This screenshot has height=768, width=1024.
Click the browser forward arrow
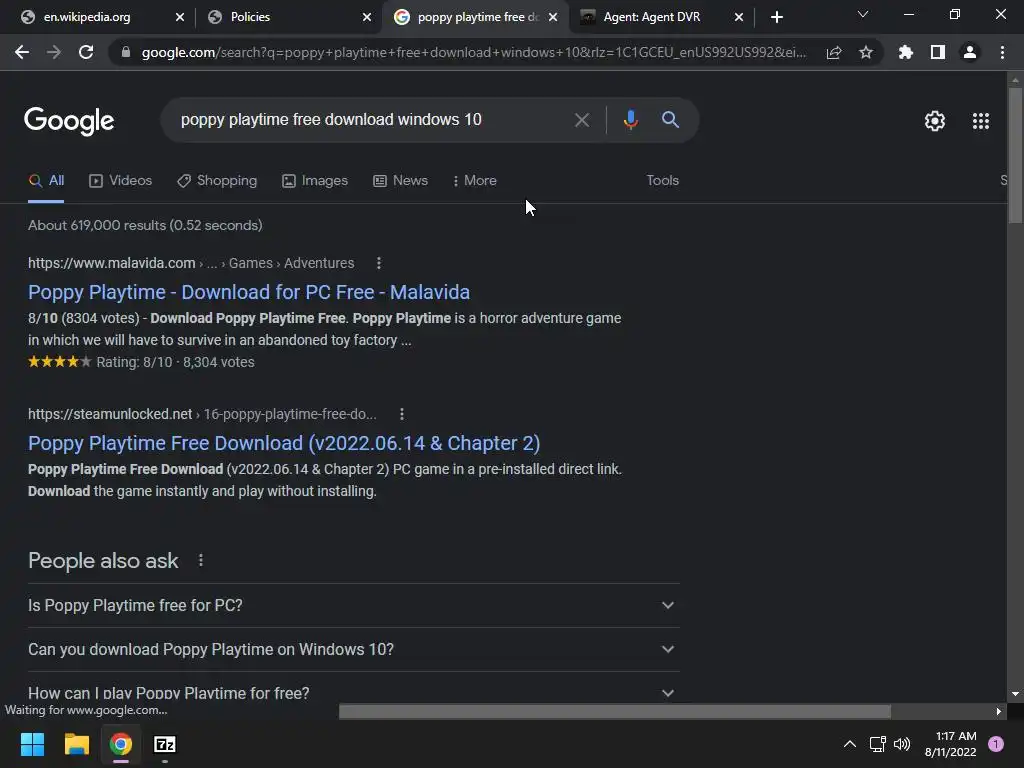point(54,52)
